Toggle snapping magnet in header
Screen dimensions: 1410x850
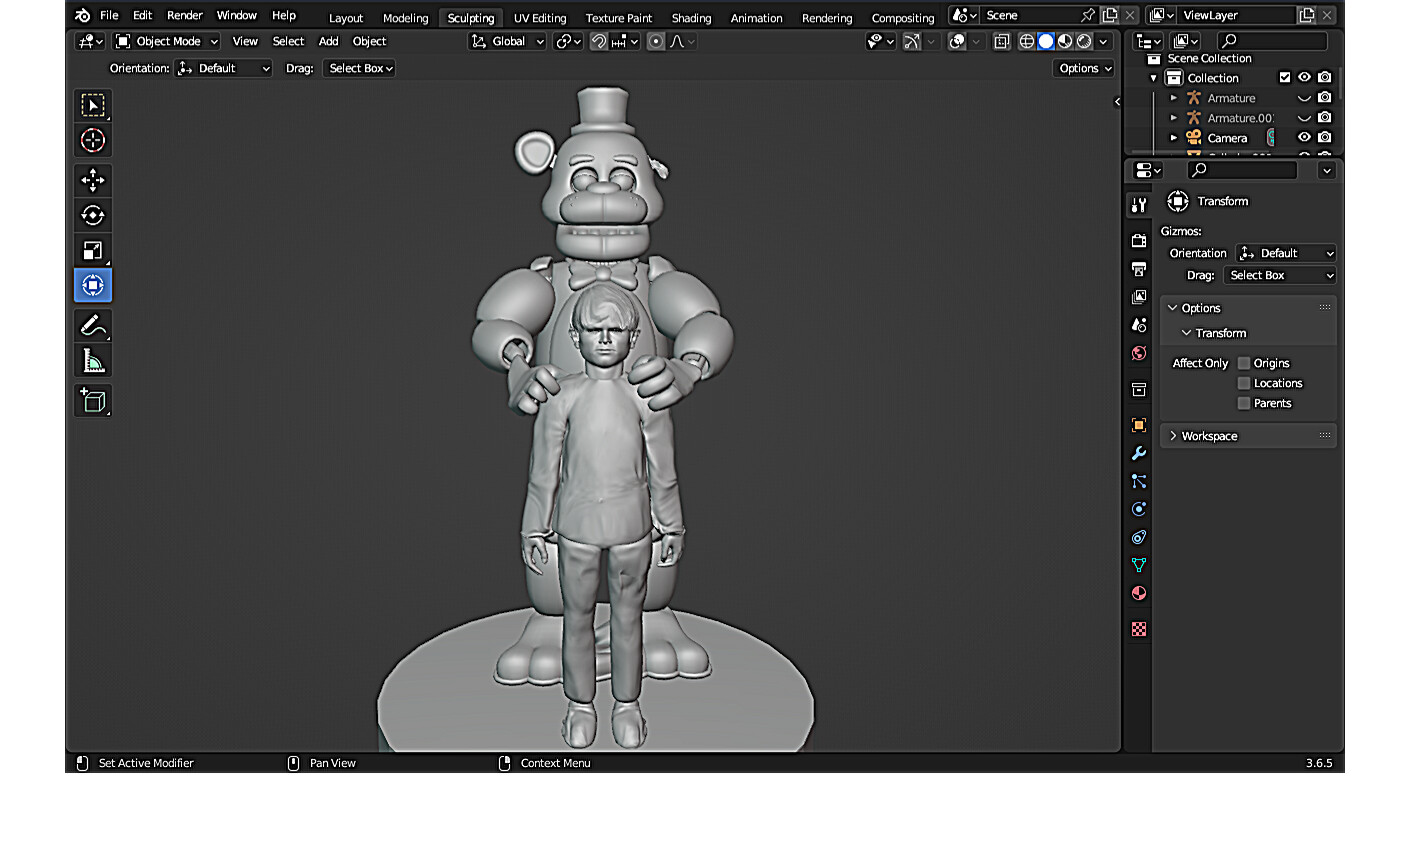coord(598,41)
